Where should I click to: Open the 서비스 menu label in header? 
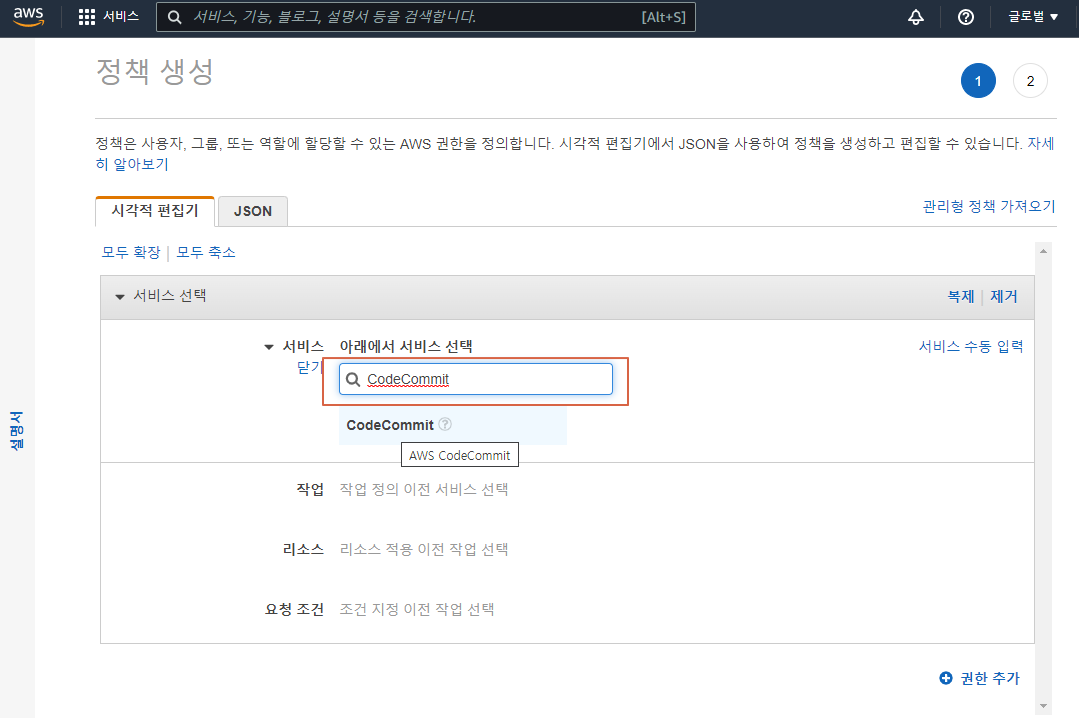click(x=121, y=17)
